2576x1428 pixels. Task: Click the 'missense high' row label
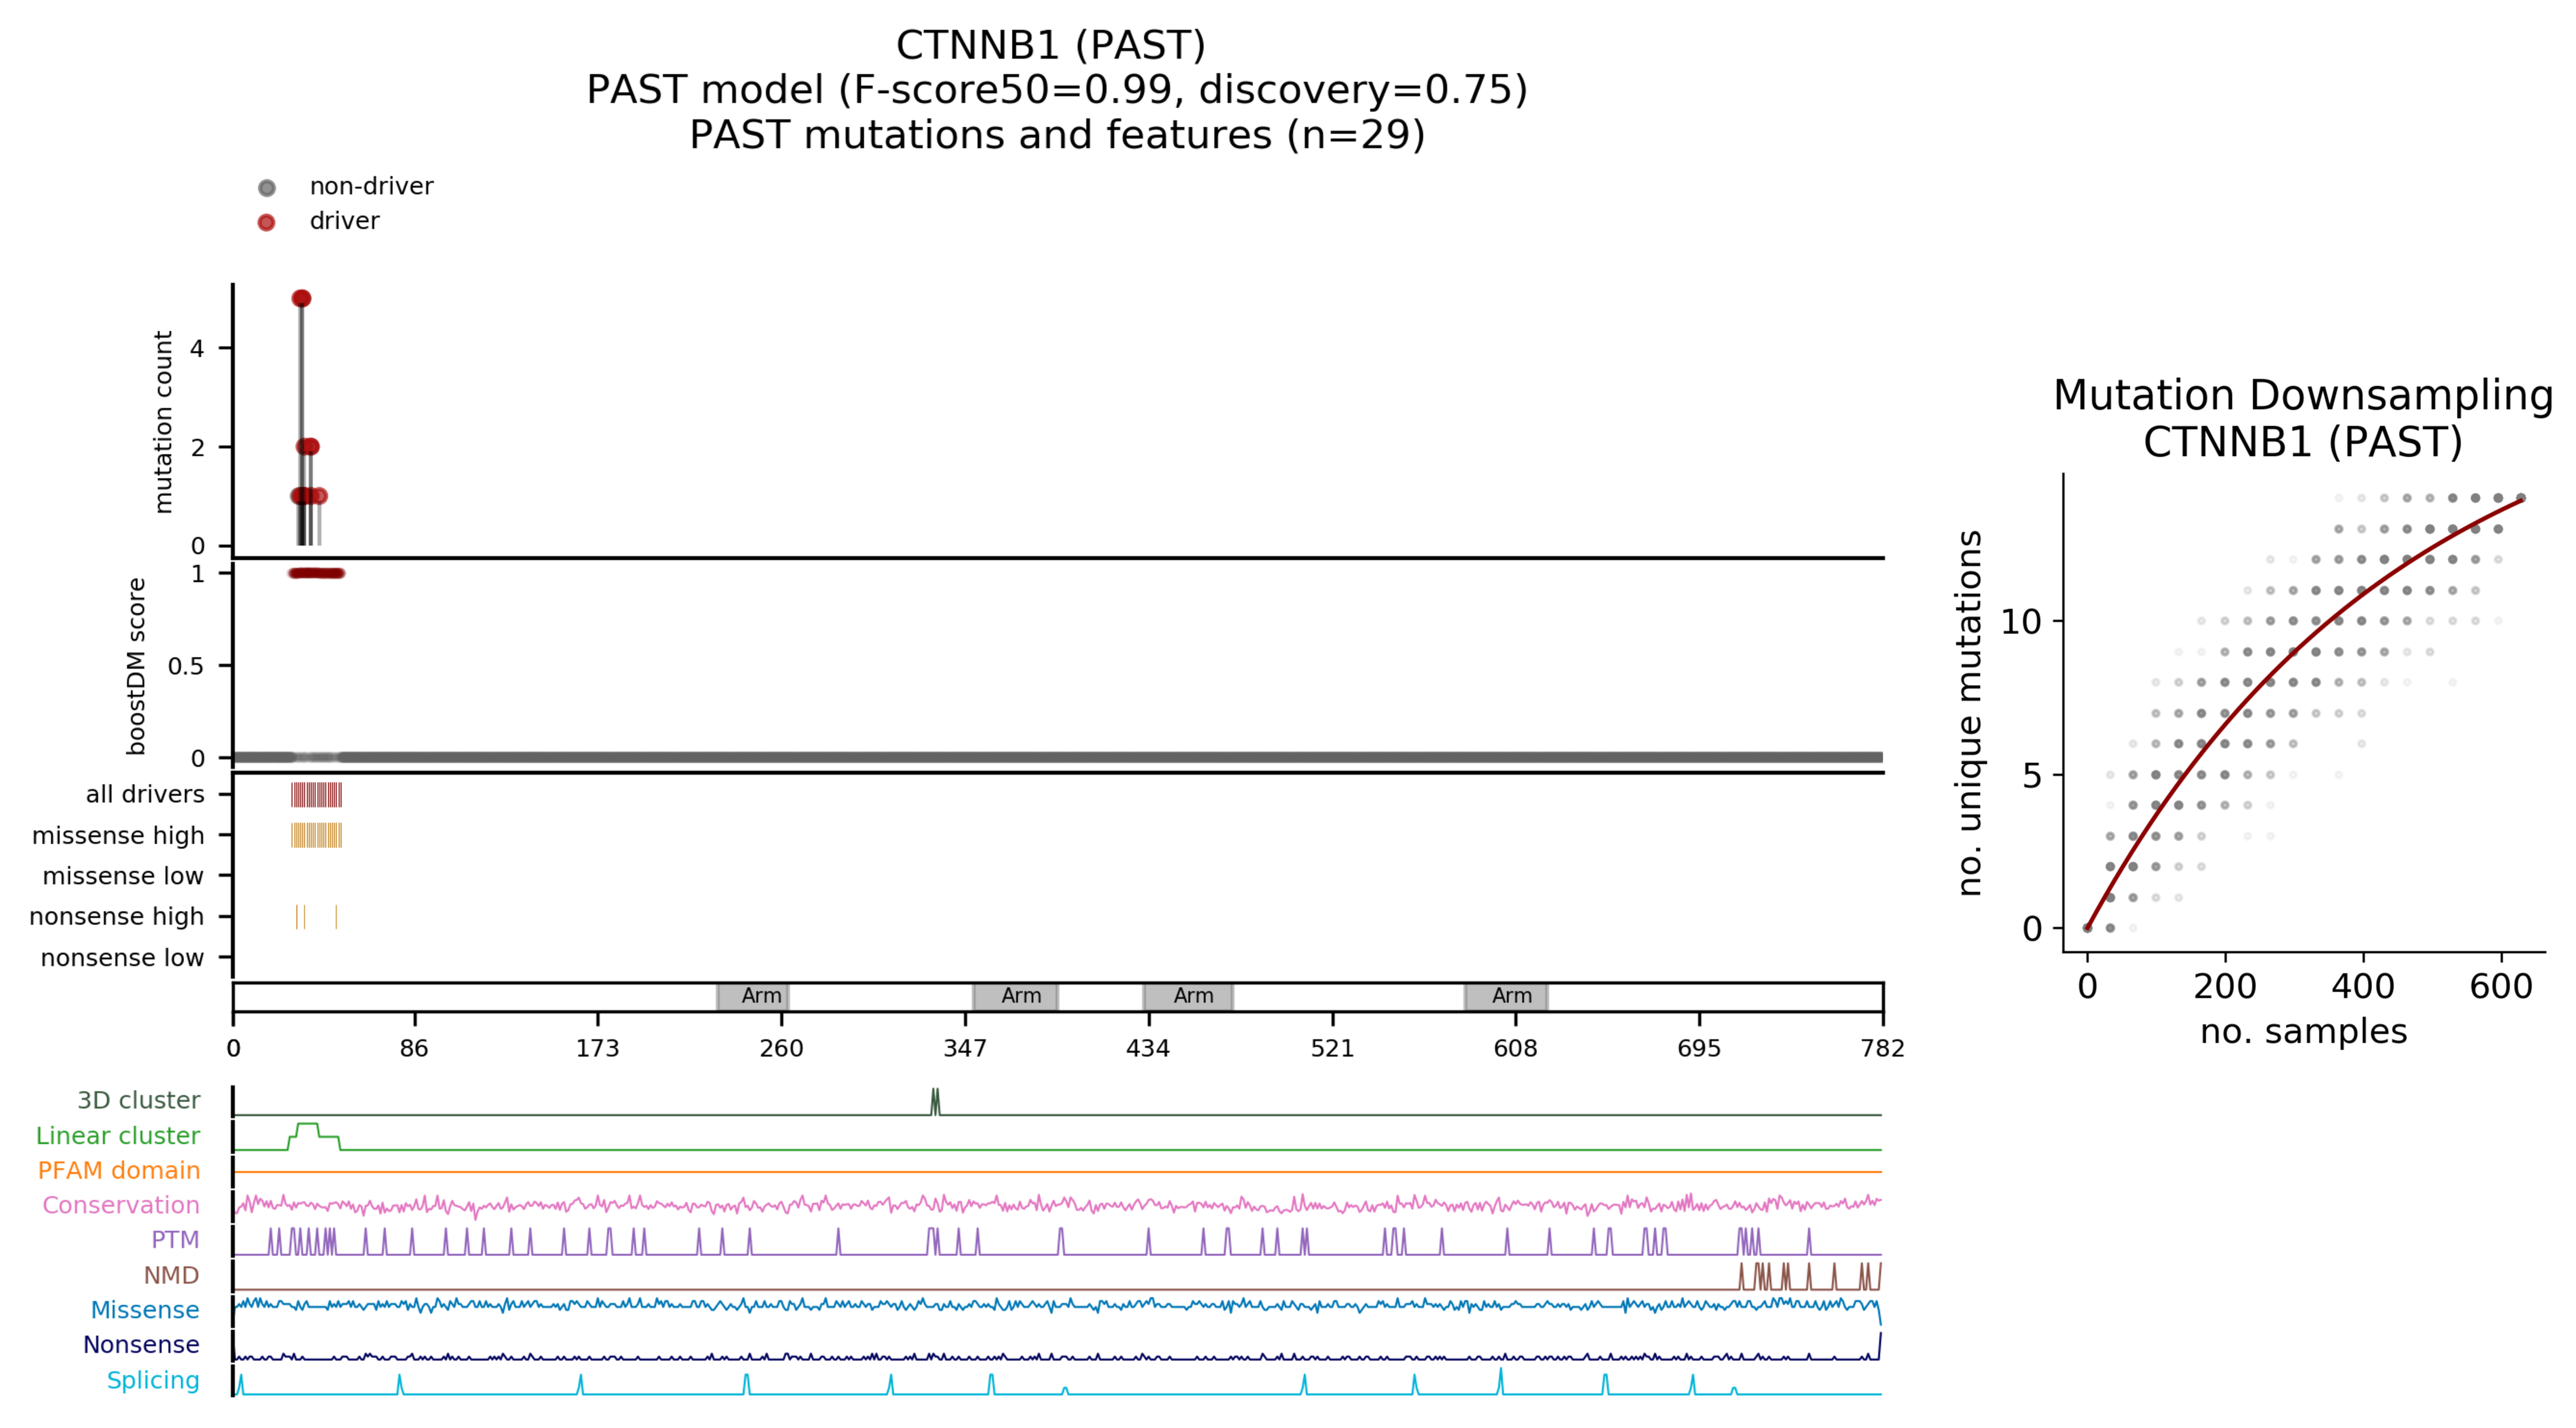pyautogui.click(x=118, y=835)
